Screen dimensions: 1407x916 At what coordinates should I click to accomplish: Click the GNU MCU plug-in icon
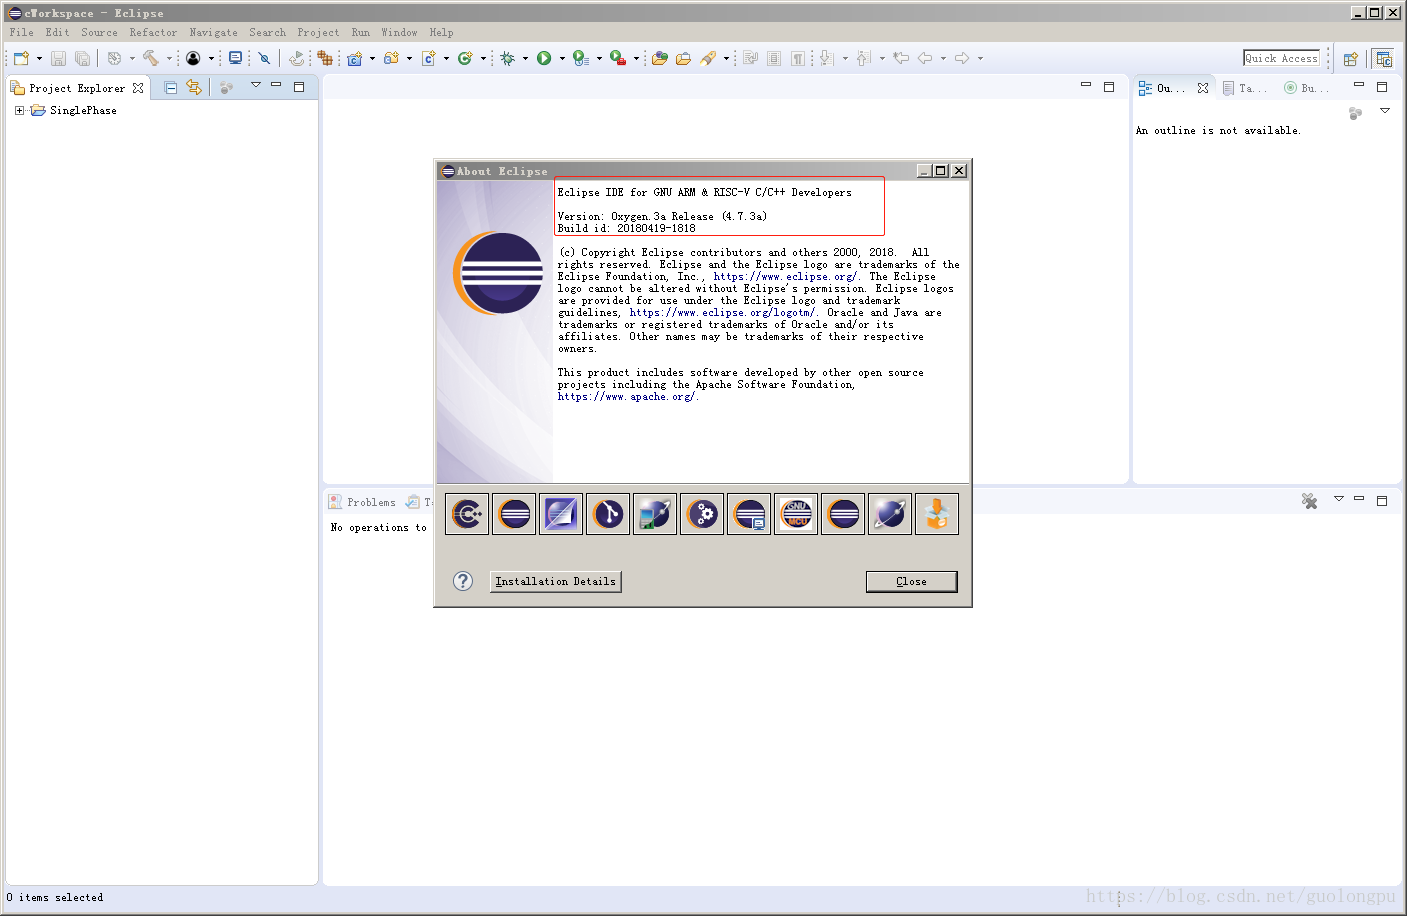pos(796,514)
